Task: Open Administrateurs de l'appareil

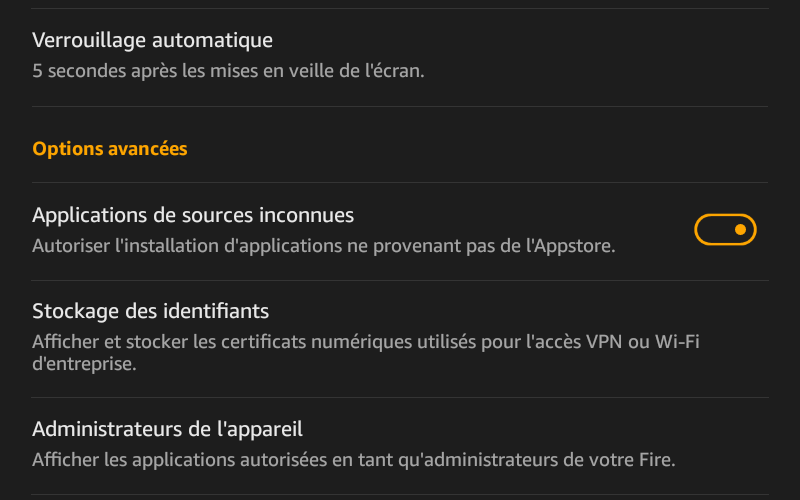Action: click(x=400, y=446)
